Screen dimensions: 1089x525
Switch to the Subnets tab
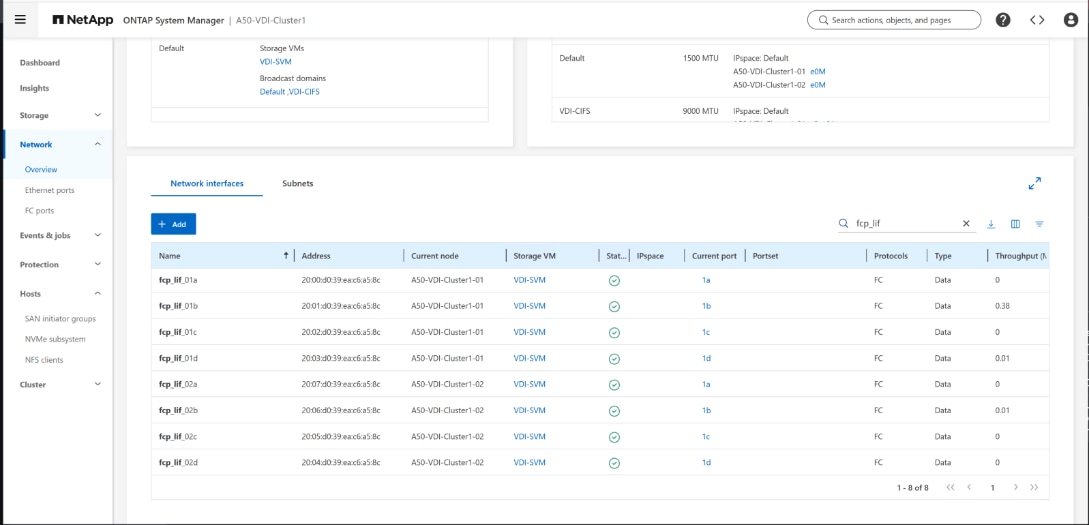297,184
